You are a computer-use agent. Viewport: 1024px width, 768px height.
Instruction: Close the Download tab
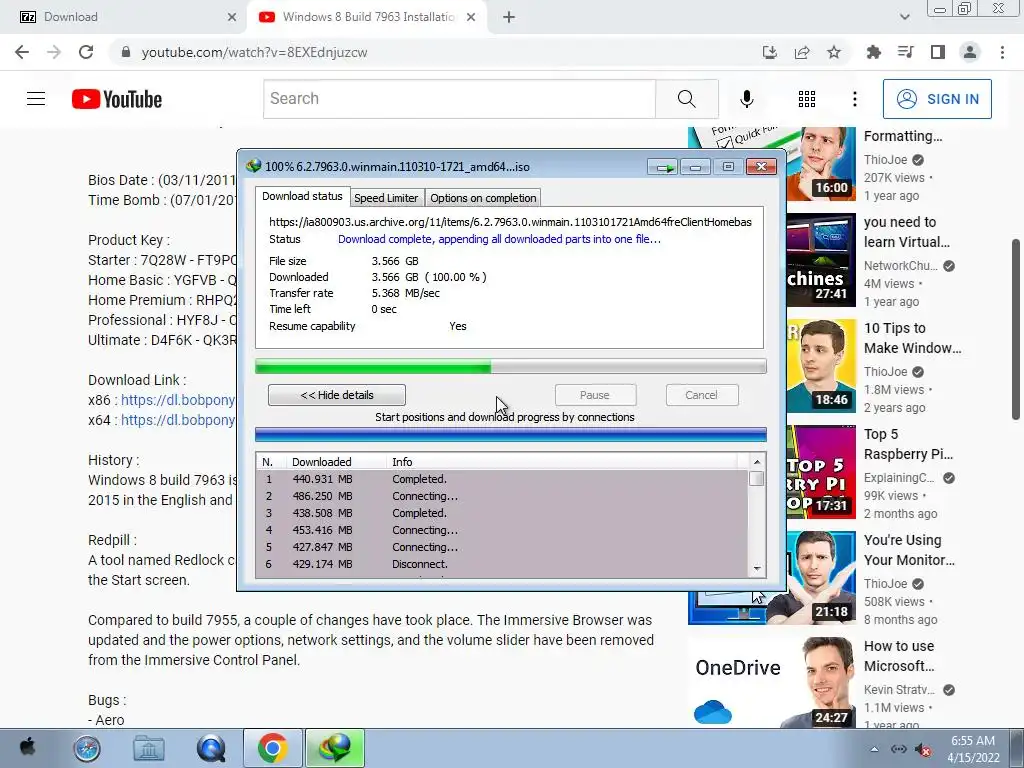(232, 18)
